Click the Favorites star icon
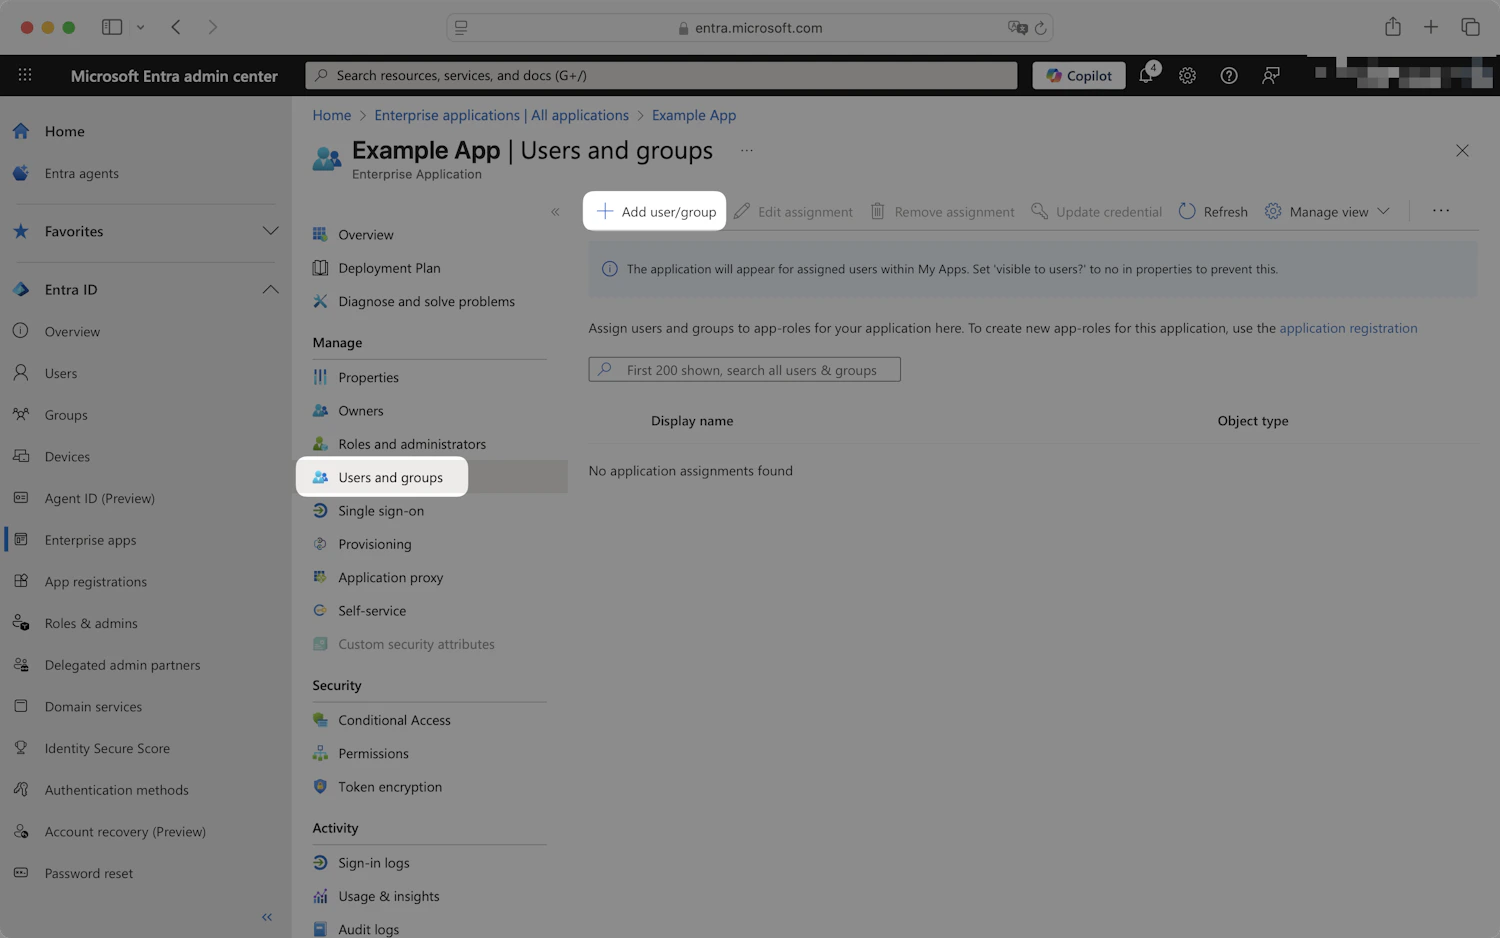1500x938 pixels. [21, 231]
